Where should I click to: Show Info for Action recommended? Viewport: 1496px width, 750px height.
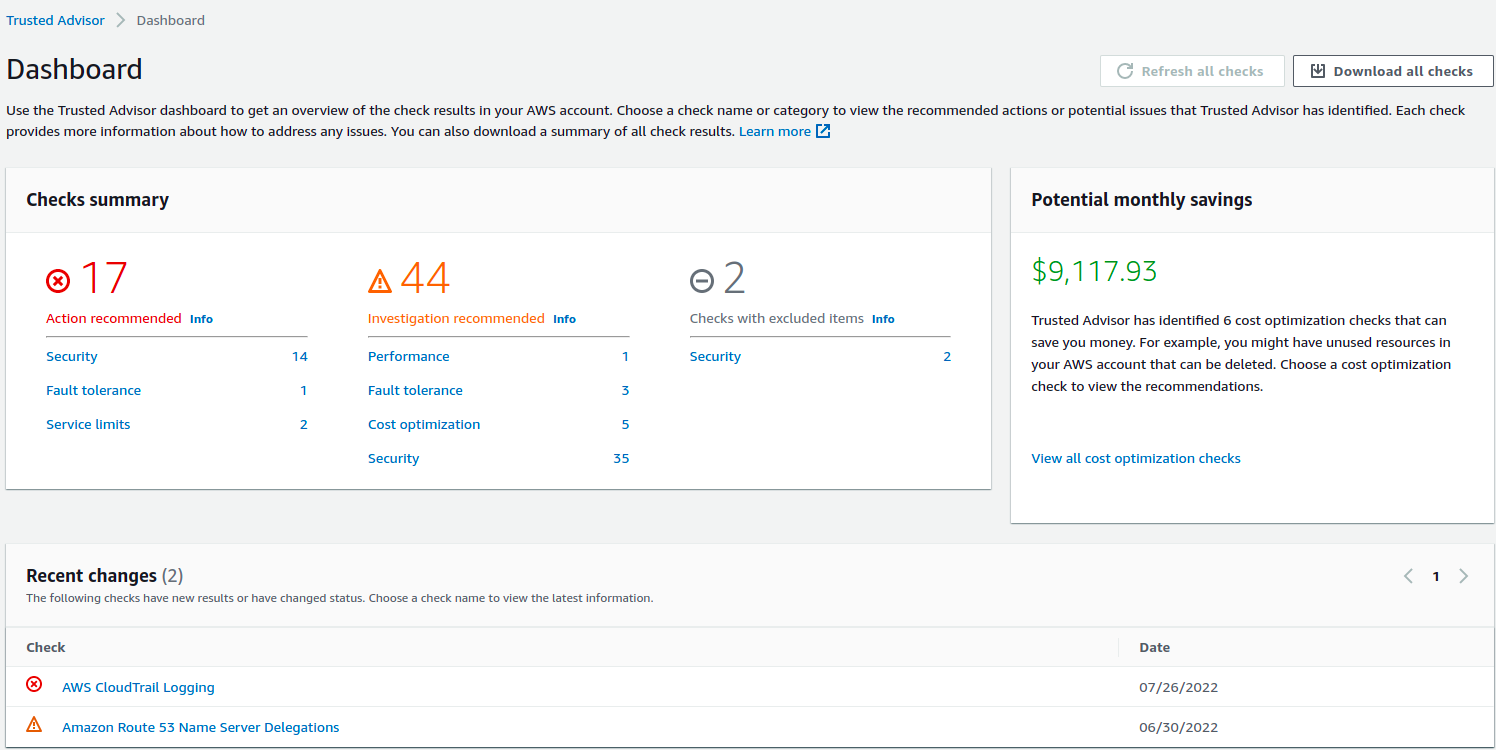[x=201, y=319]
